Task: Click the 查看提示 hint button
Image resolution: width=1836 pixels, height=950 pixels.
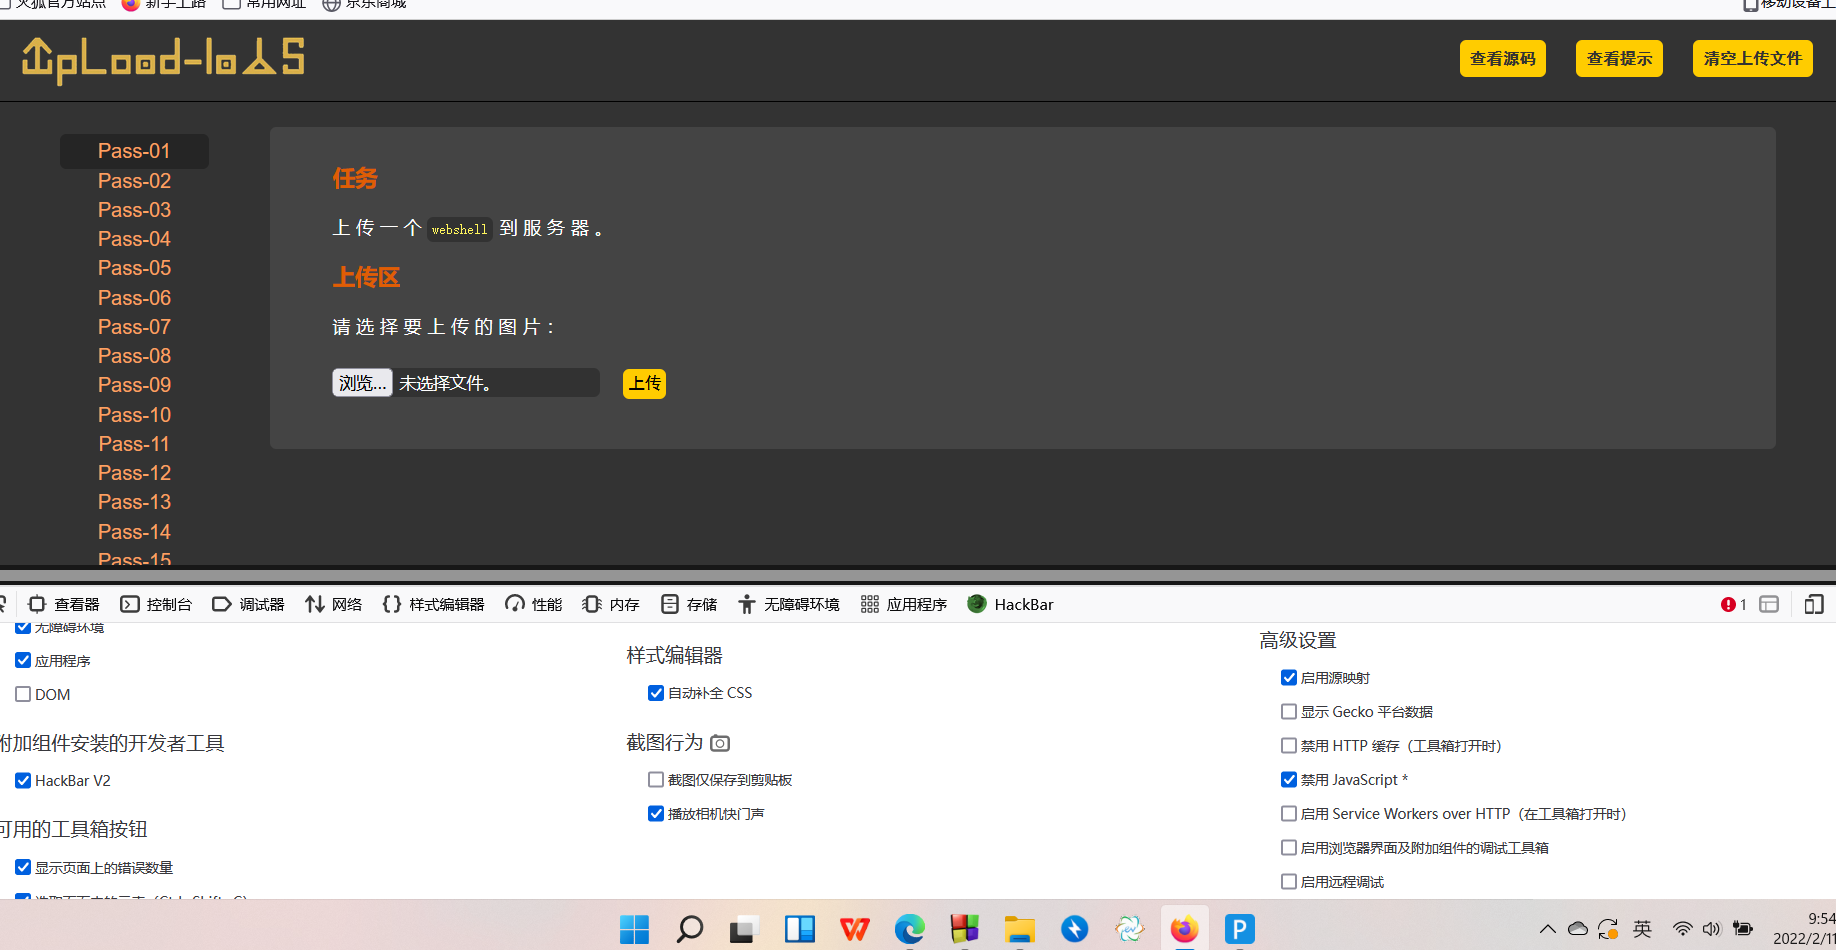Action: [1618, 58]
